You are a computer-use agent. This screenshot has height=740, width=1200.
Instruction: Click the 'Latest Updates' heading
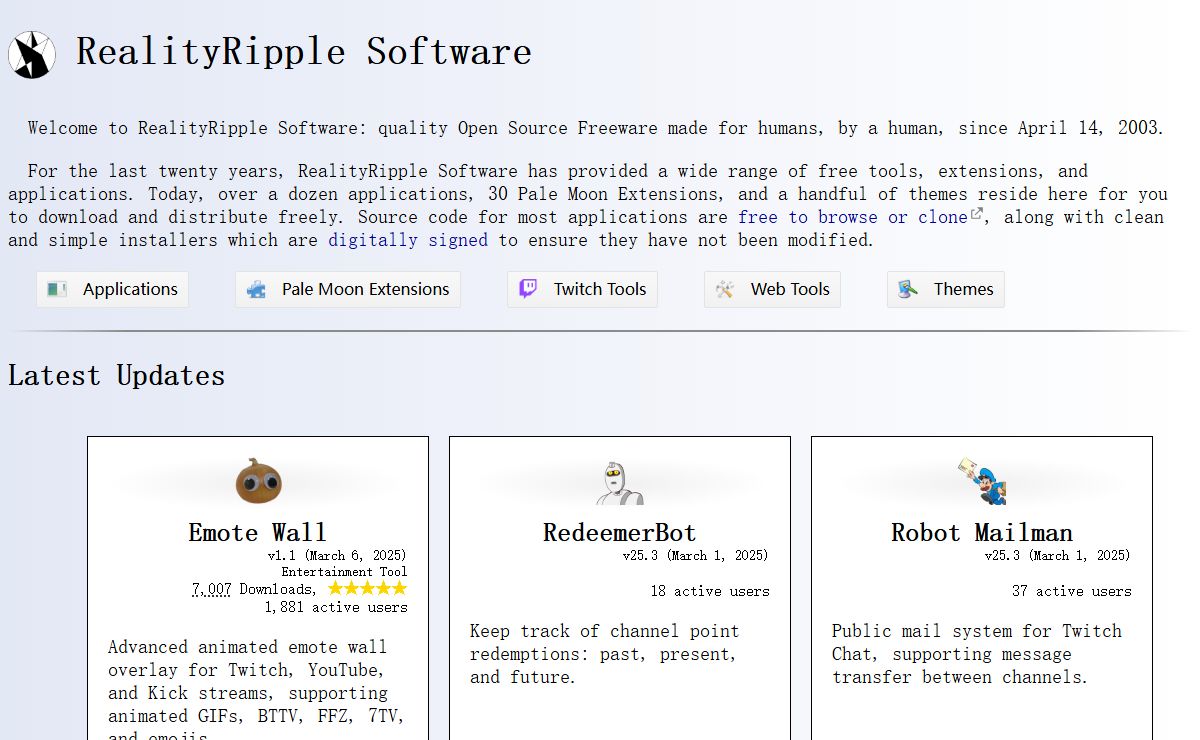pos(116,376)
